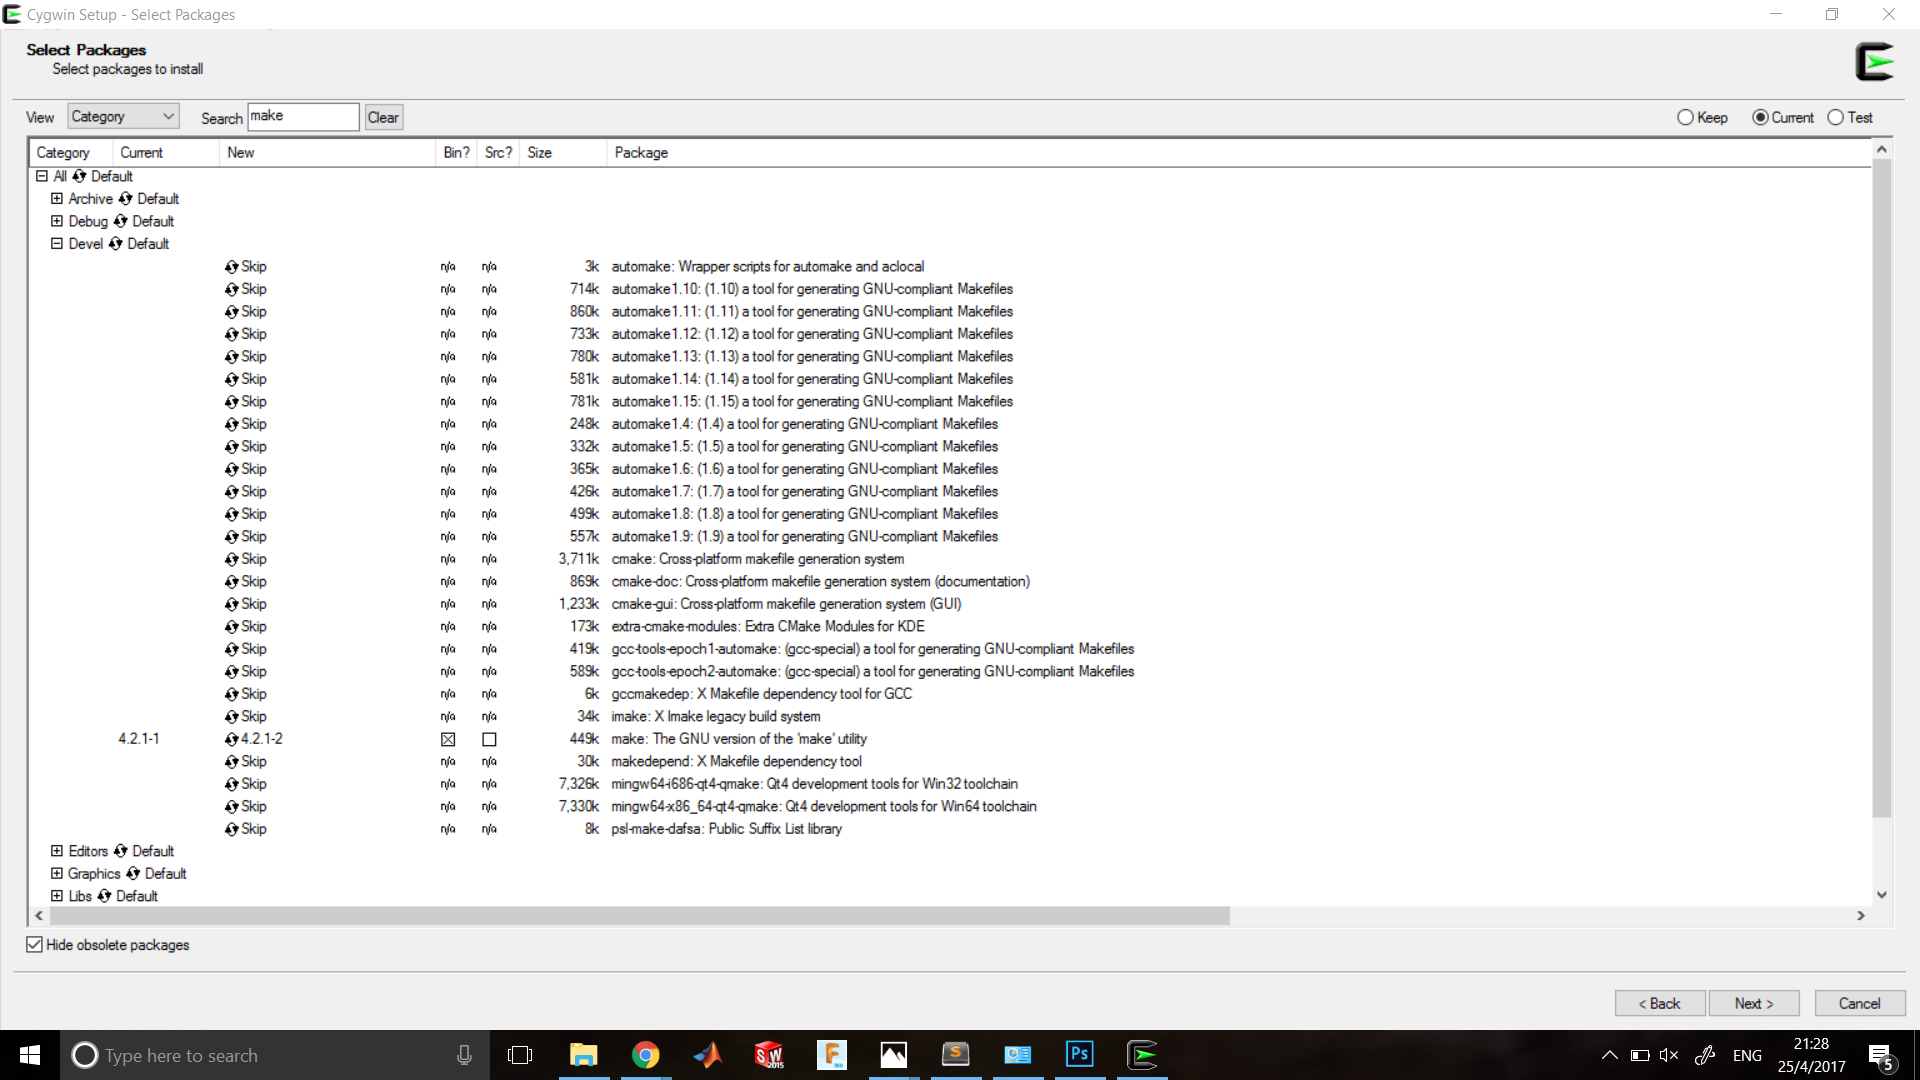Image resolution: width=1920 pixels, height=1080 pixels.
Task: Open the View Category dropdown
Action: click(x=124, y=117)
